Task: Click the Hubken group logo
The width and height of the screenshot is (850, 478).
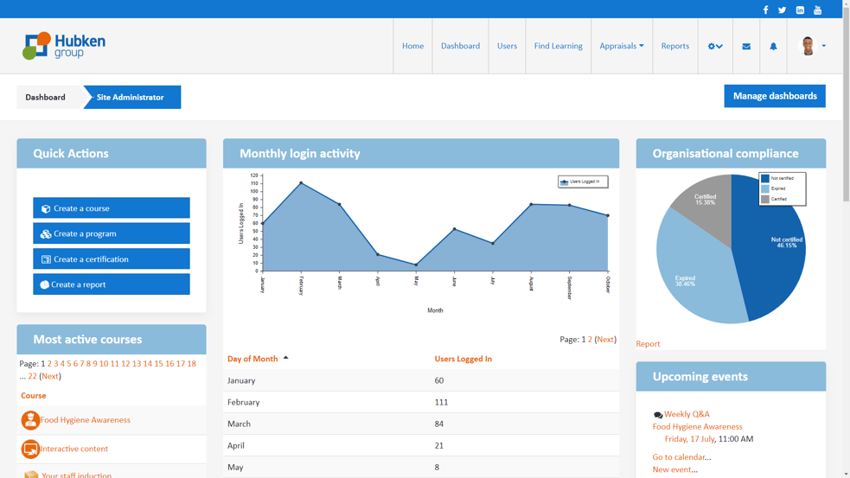Action: tap(64, 46)
